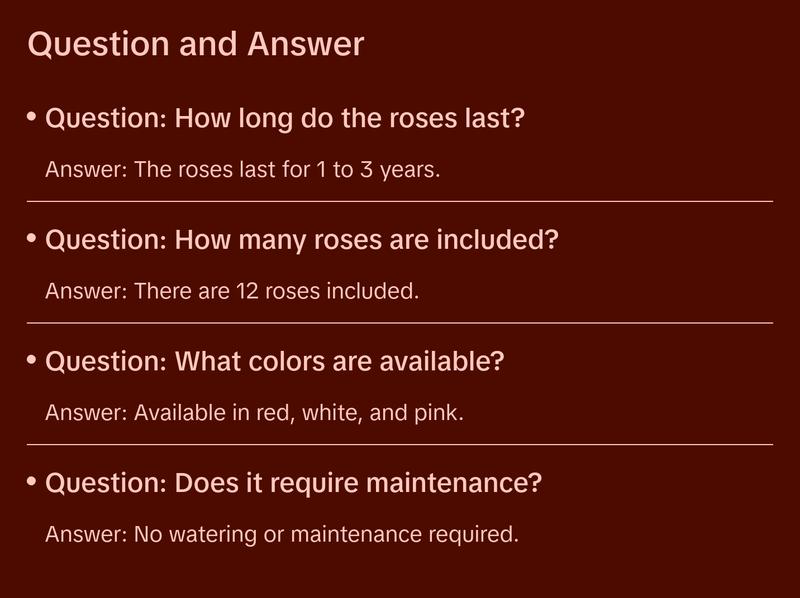Viewport: 800px width, 598px height.
Task: Expand the 'Does it require maintenance?' question
Action: point(294,484)
